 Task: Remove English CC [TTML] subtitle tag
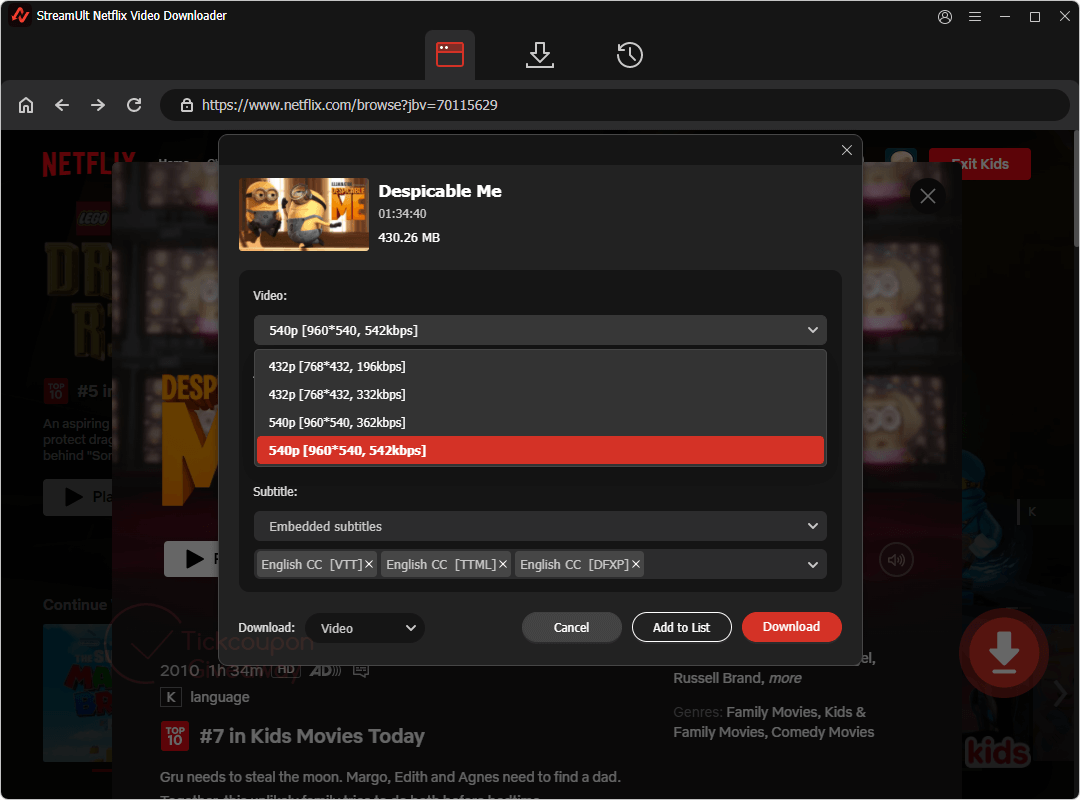pos(503,564)
